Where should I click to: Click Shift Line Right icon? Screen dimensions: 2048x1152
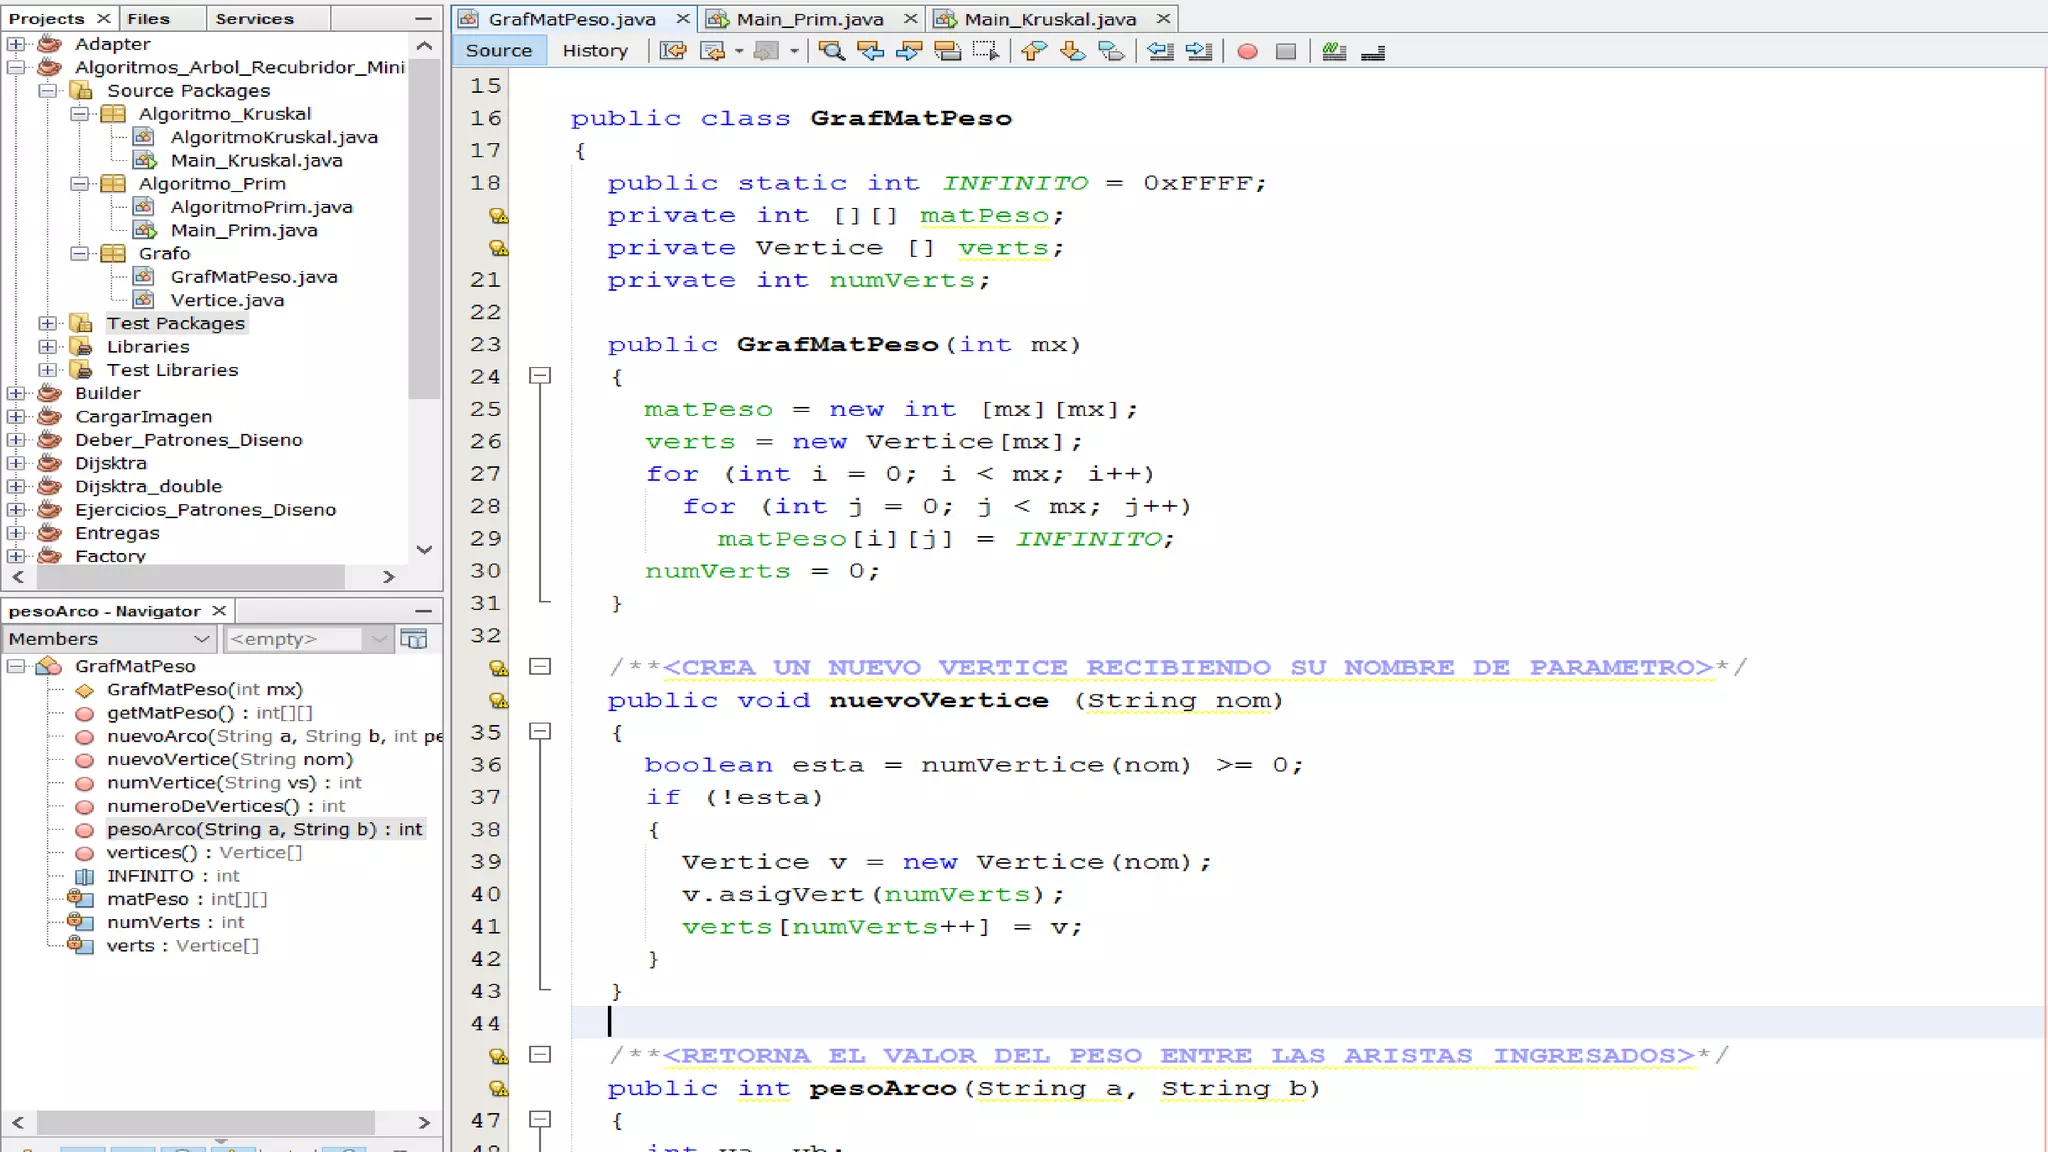1198,51
